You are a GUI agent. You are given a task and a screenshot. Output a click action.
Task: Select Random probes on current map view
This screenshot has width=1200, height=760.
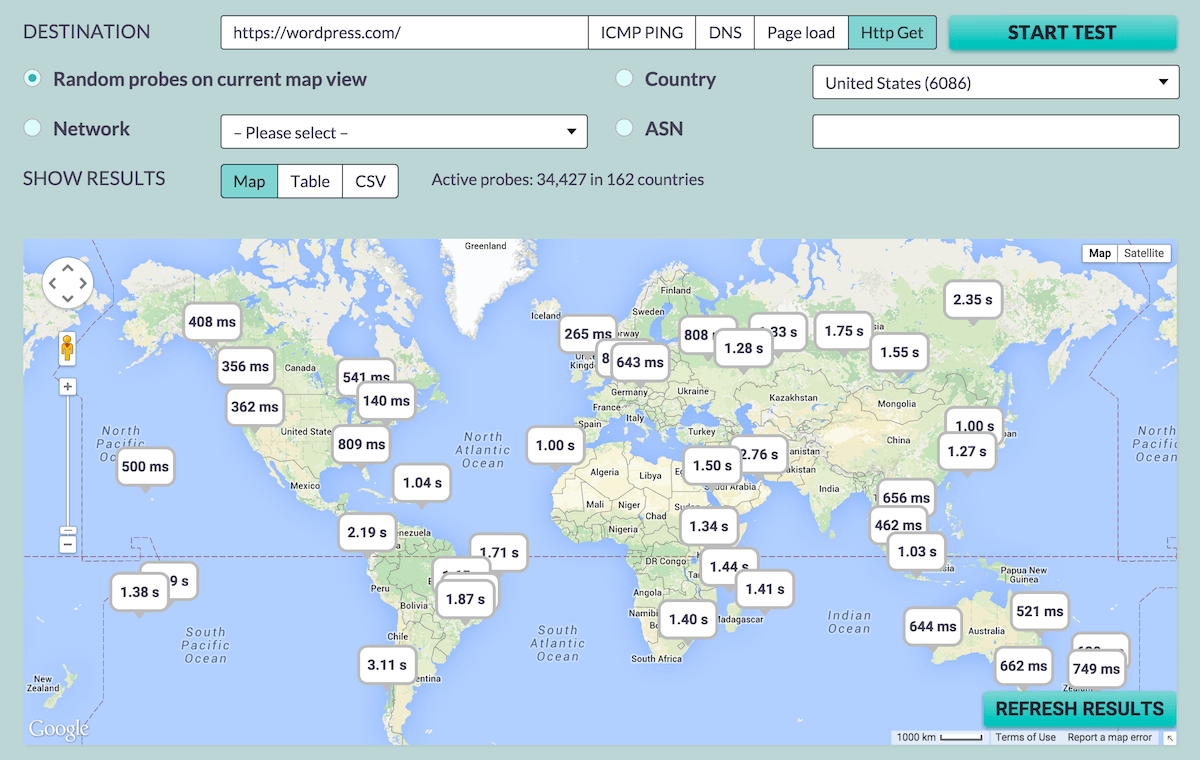tap(33, 79)
